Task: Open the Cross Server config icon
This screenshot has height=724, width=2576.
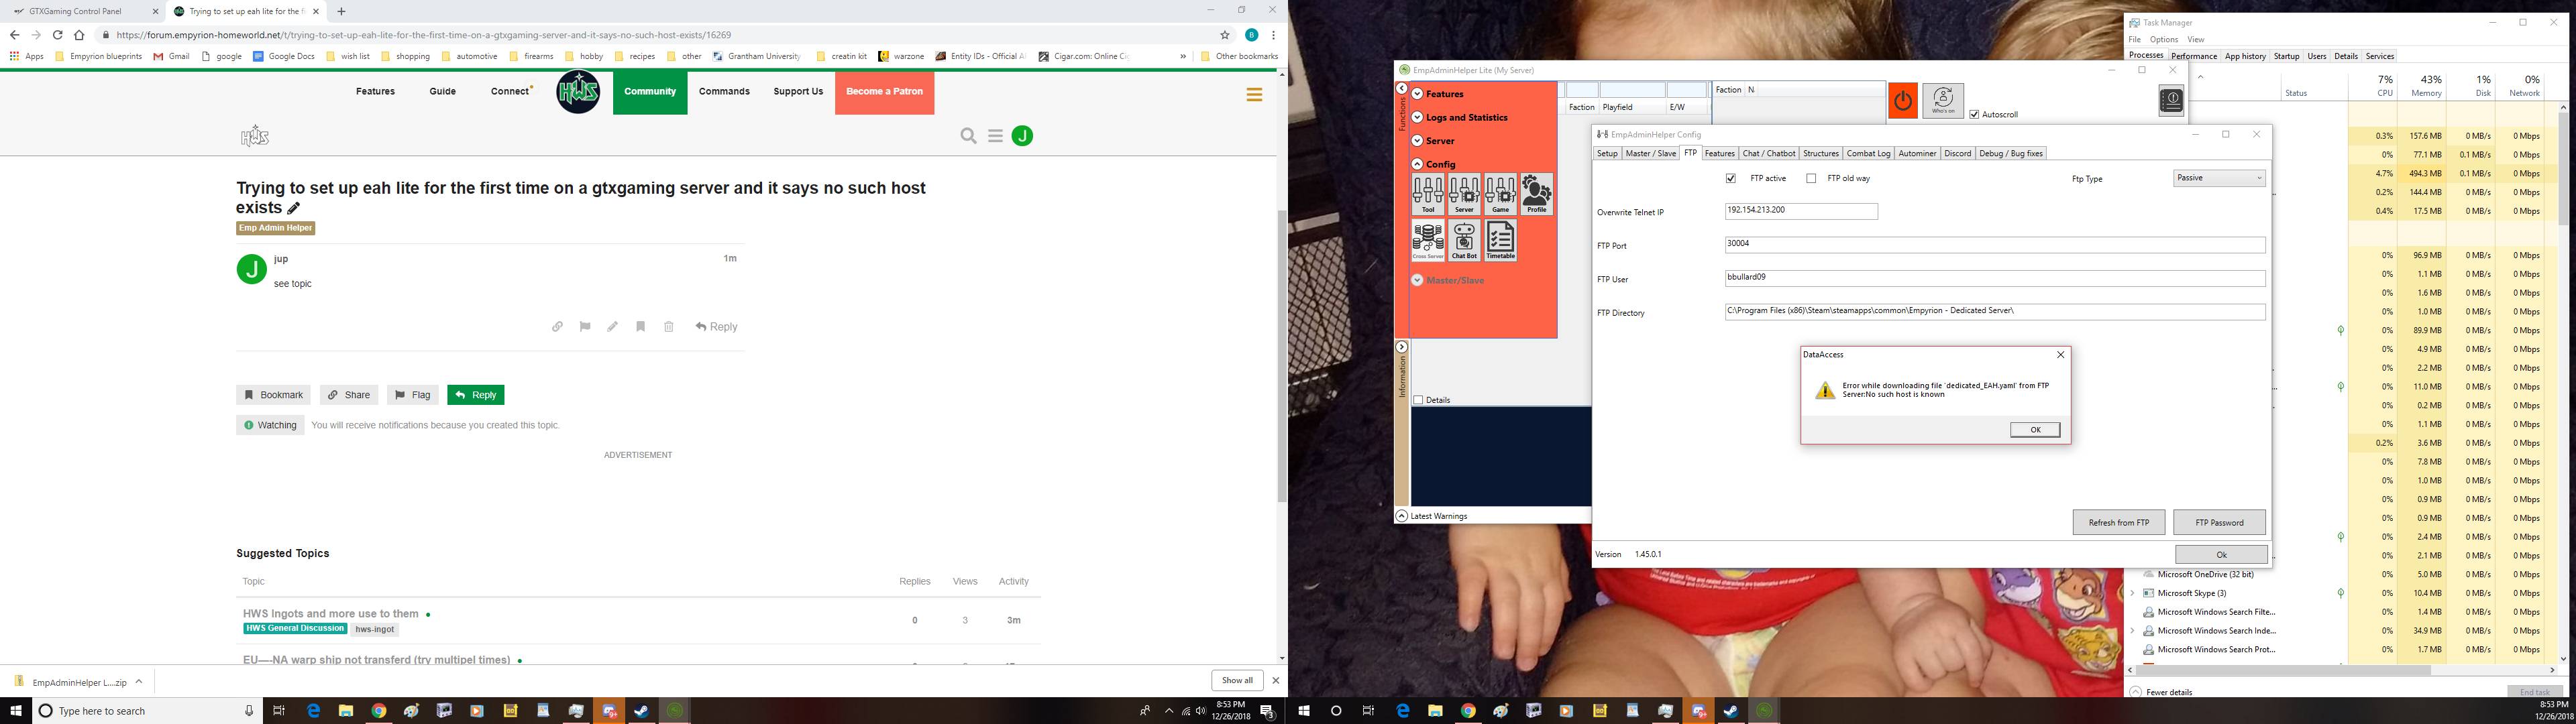Action: pos(1427,241)
